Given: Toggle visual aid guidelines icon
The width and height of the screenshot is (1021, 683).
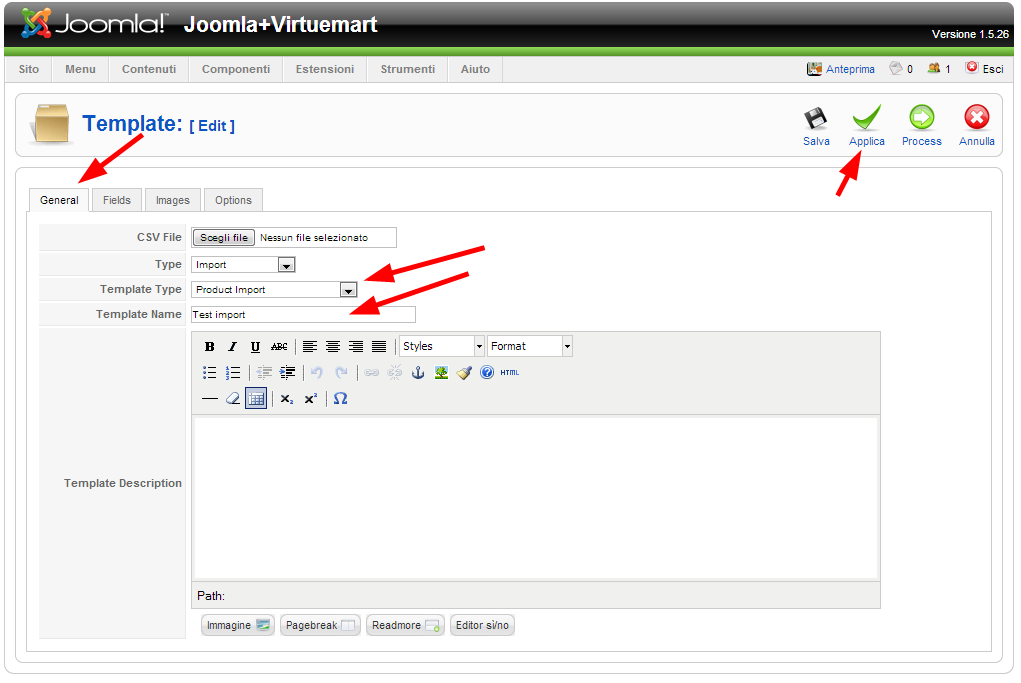Looking at the screenshot, I should [x=256, y=399].
